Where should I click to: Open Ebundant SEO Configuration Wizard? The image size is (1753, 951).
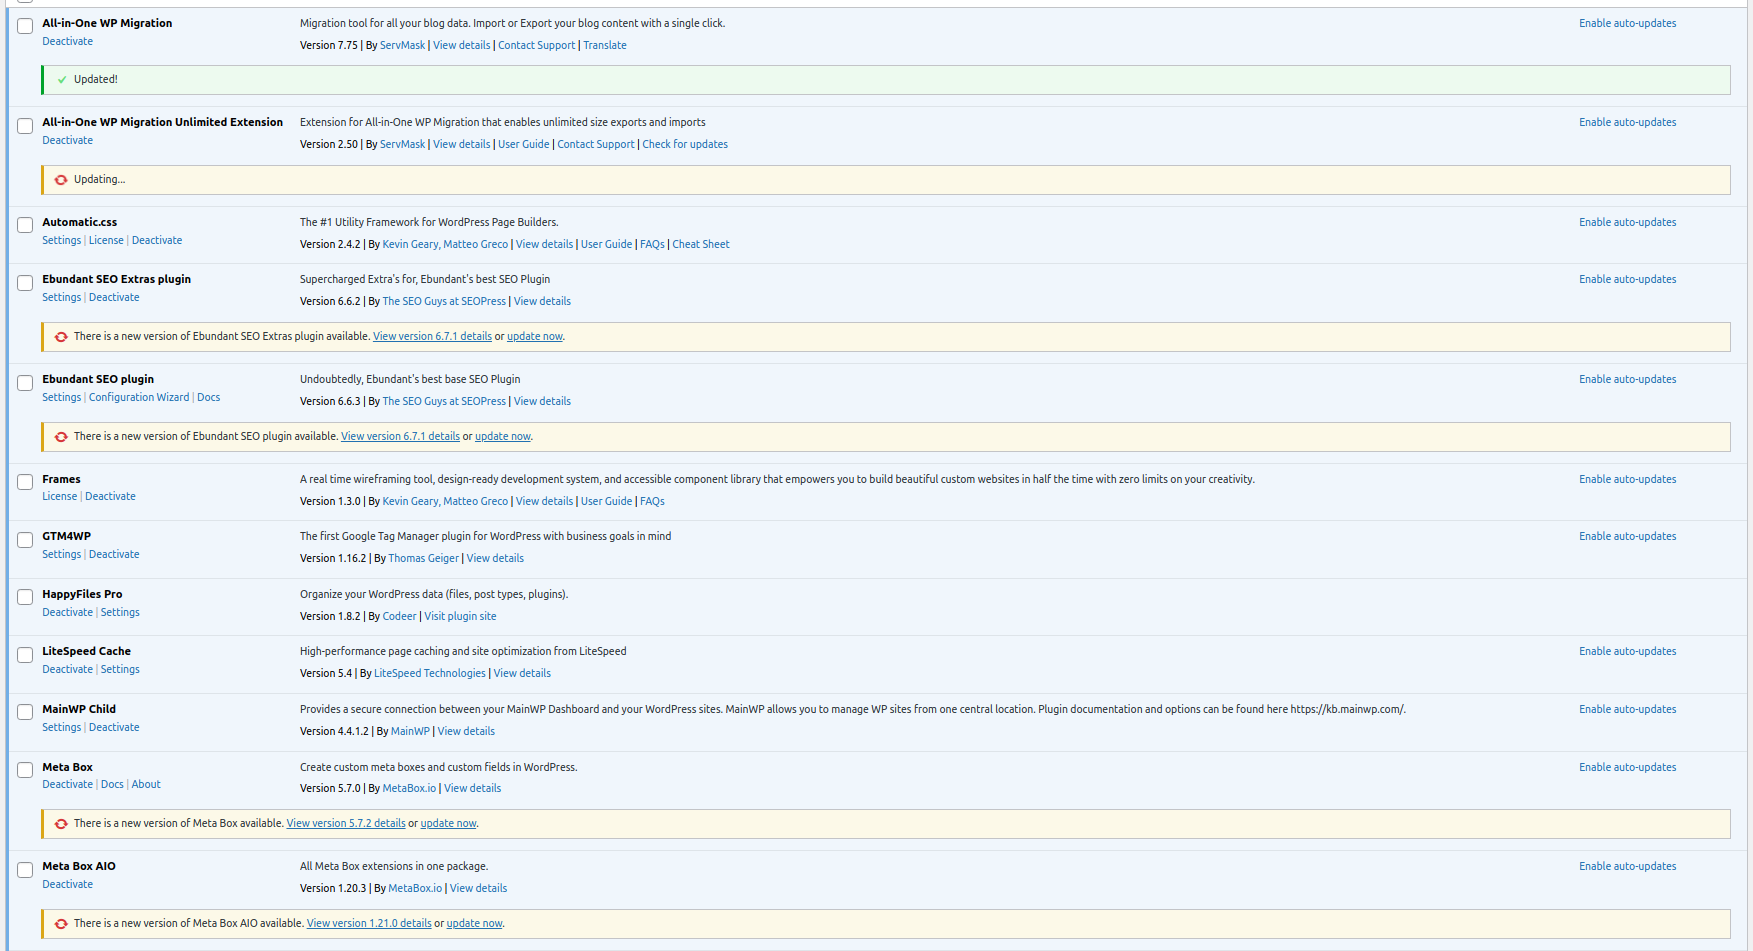click(x=139, y=398)
